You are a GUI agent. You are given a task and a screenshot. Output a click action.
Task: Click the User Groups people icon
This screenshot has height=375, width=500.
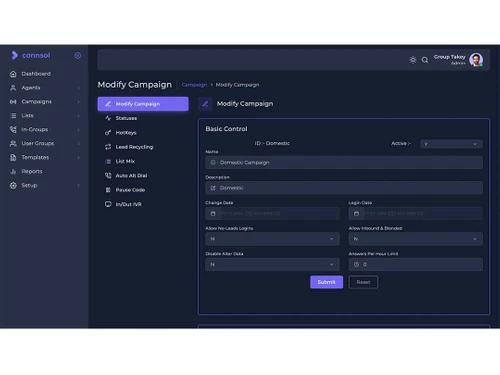(13, 144)
